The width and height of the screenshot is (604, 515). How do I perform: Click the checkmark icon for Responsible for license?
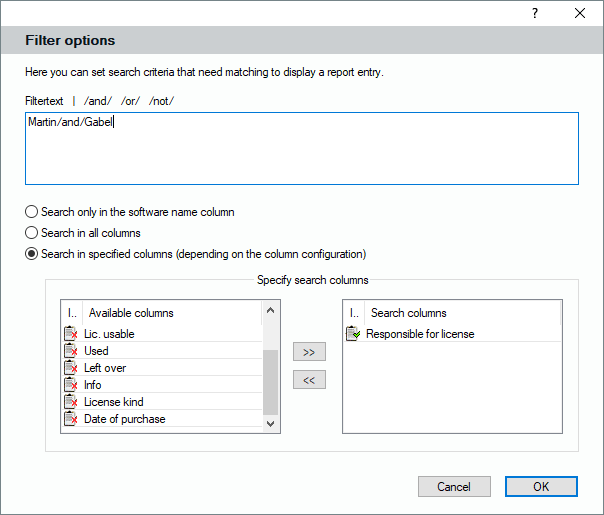coord(353,334)
